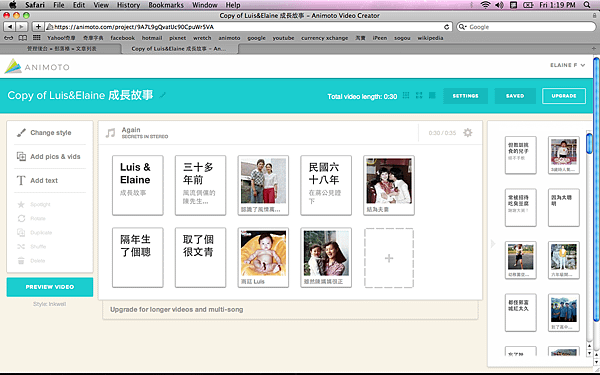Image resolution: width=600 pixels, height=375 pixels.
Task: Open the File menu
Action: point(59,5)
